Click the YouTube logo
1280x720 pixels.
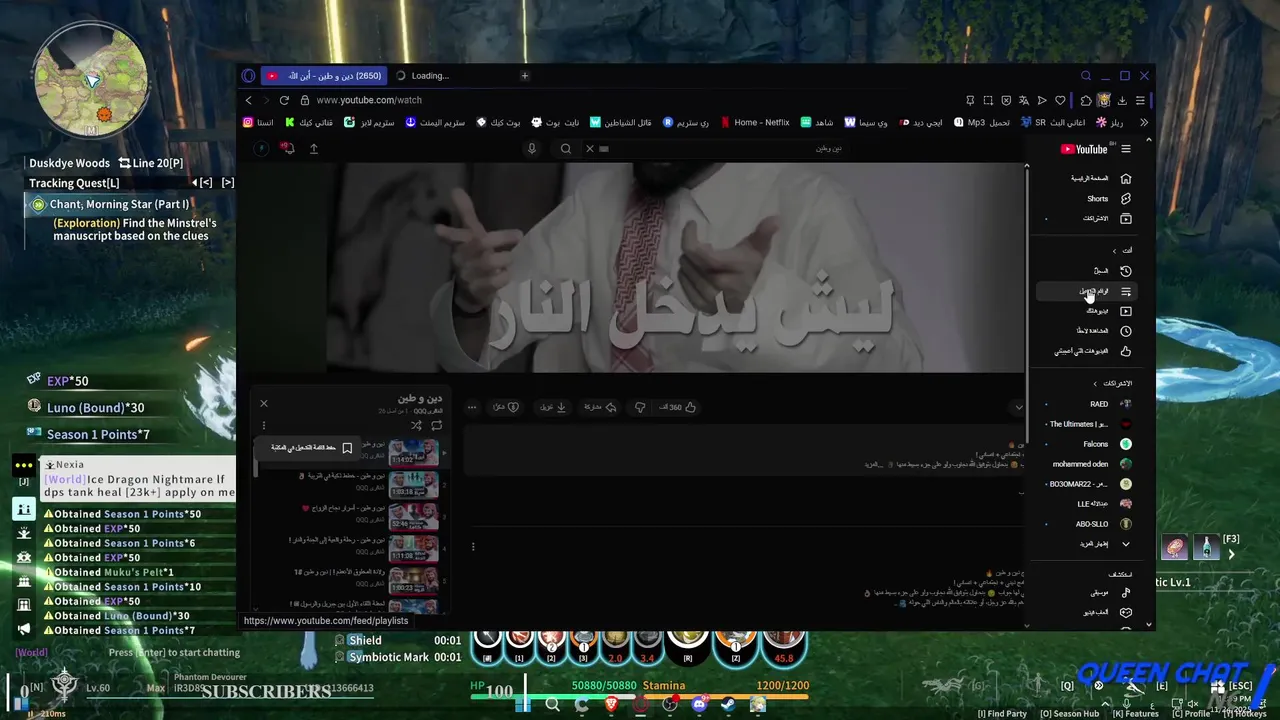(1085, 149)
